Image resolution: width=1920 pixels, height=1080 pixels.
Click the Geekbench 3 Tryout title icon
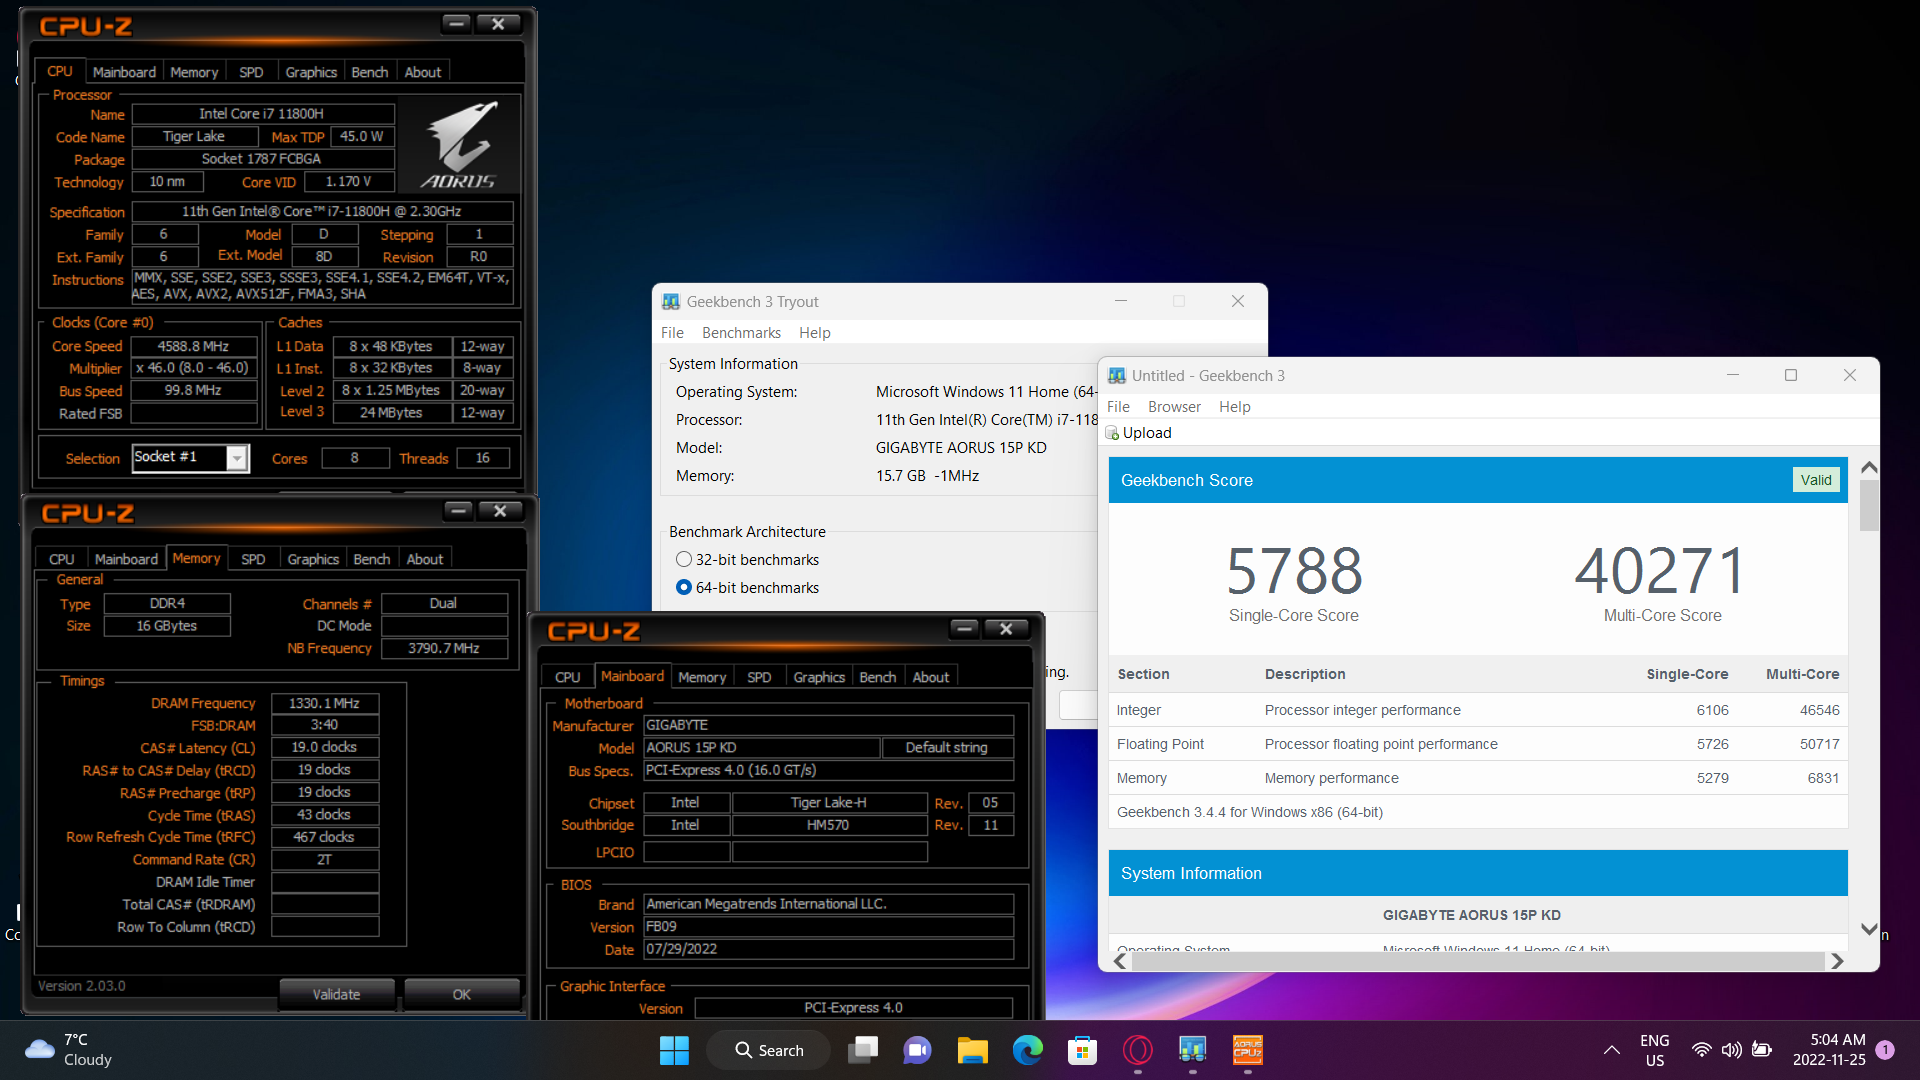671,301
